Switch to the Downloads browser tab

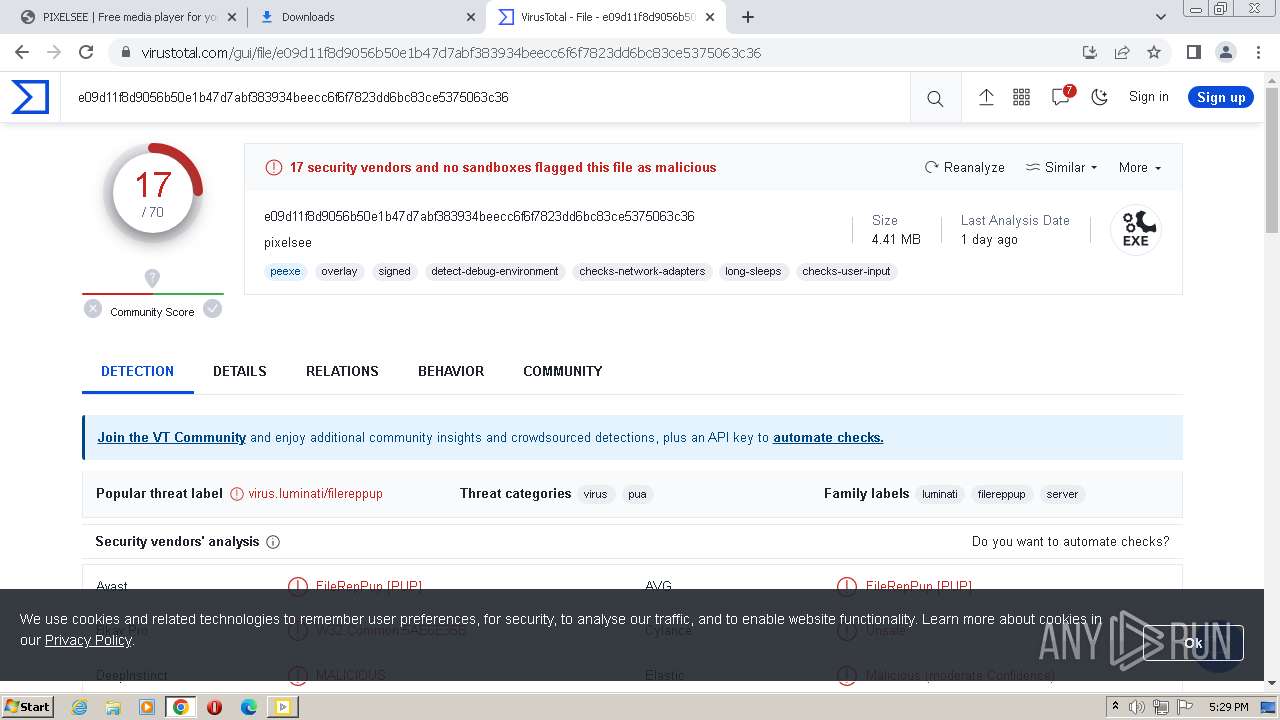click(x=365, y=17)
